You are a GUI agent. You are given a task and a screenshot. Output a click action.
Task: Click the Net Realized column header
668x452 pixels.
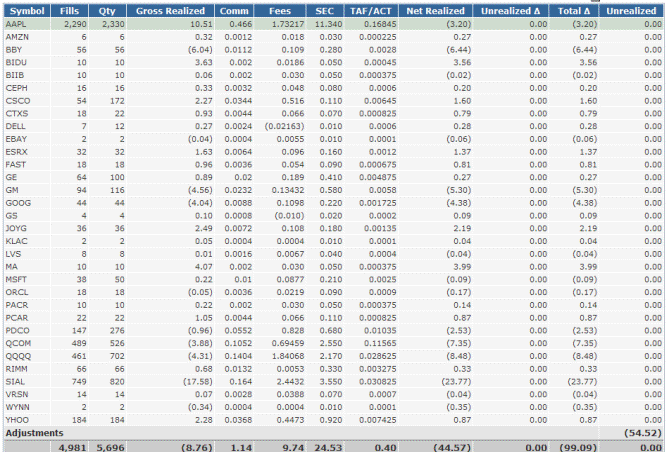[435, 11]
